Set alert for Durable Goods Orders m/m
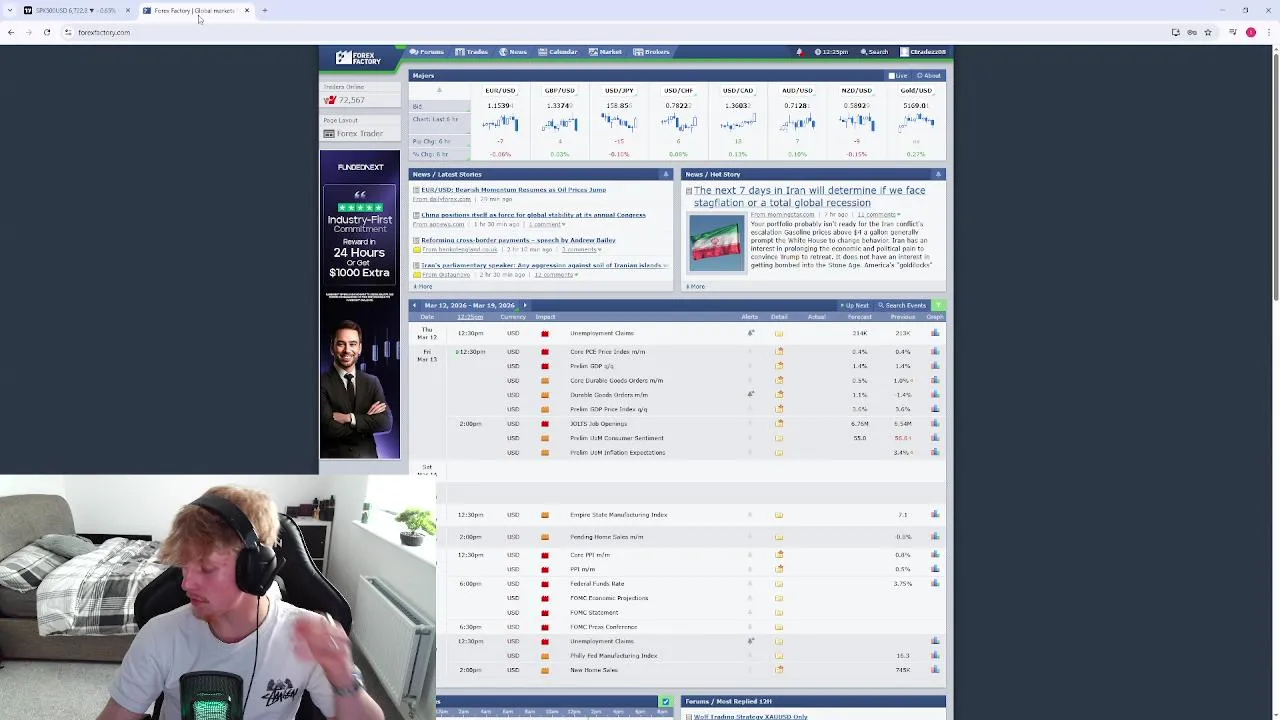 [750, 395]
